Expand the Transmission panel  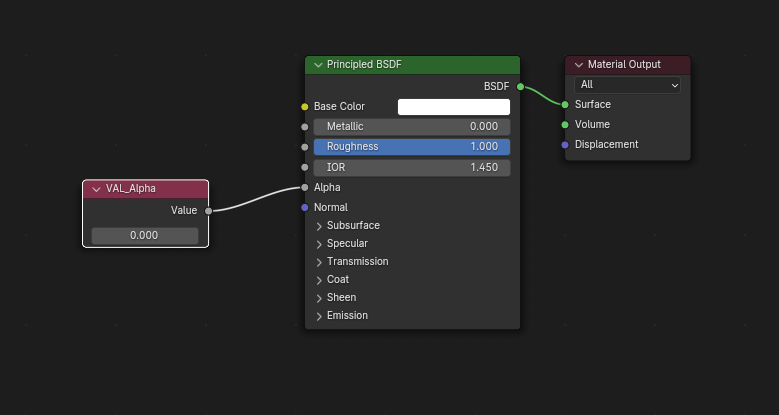click(319, 262)
